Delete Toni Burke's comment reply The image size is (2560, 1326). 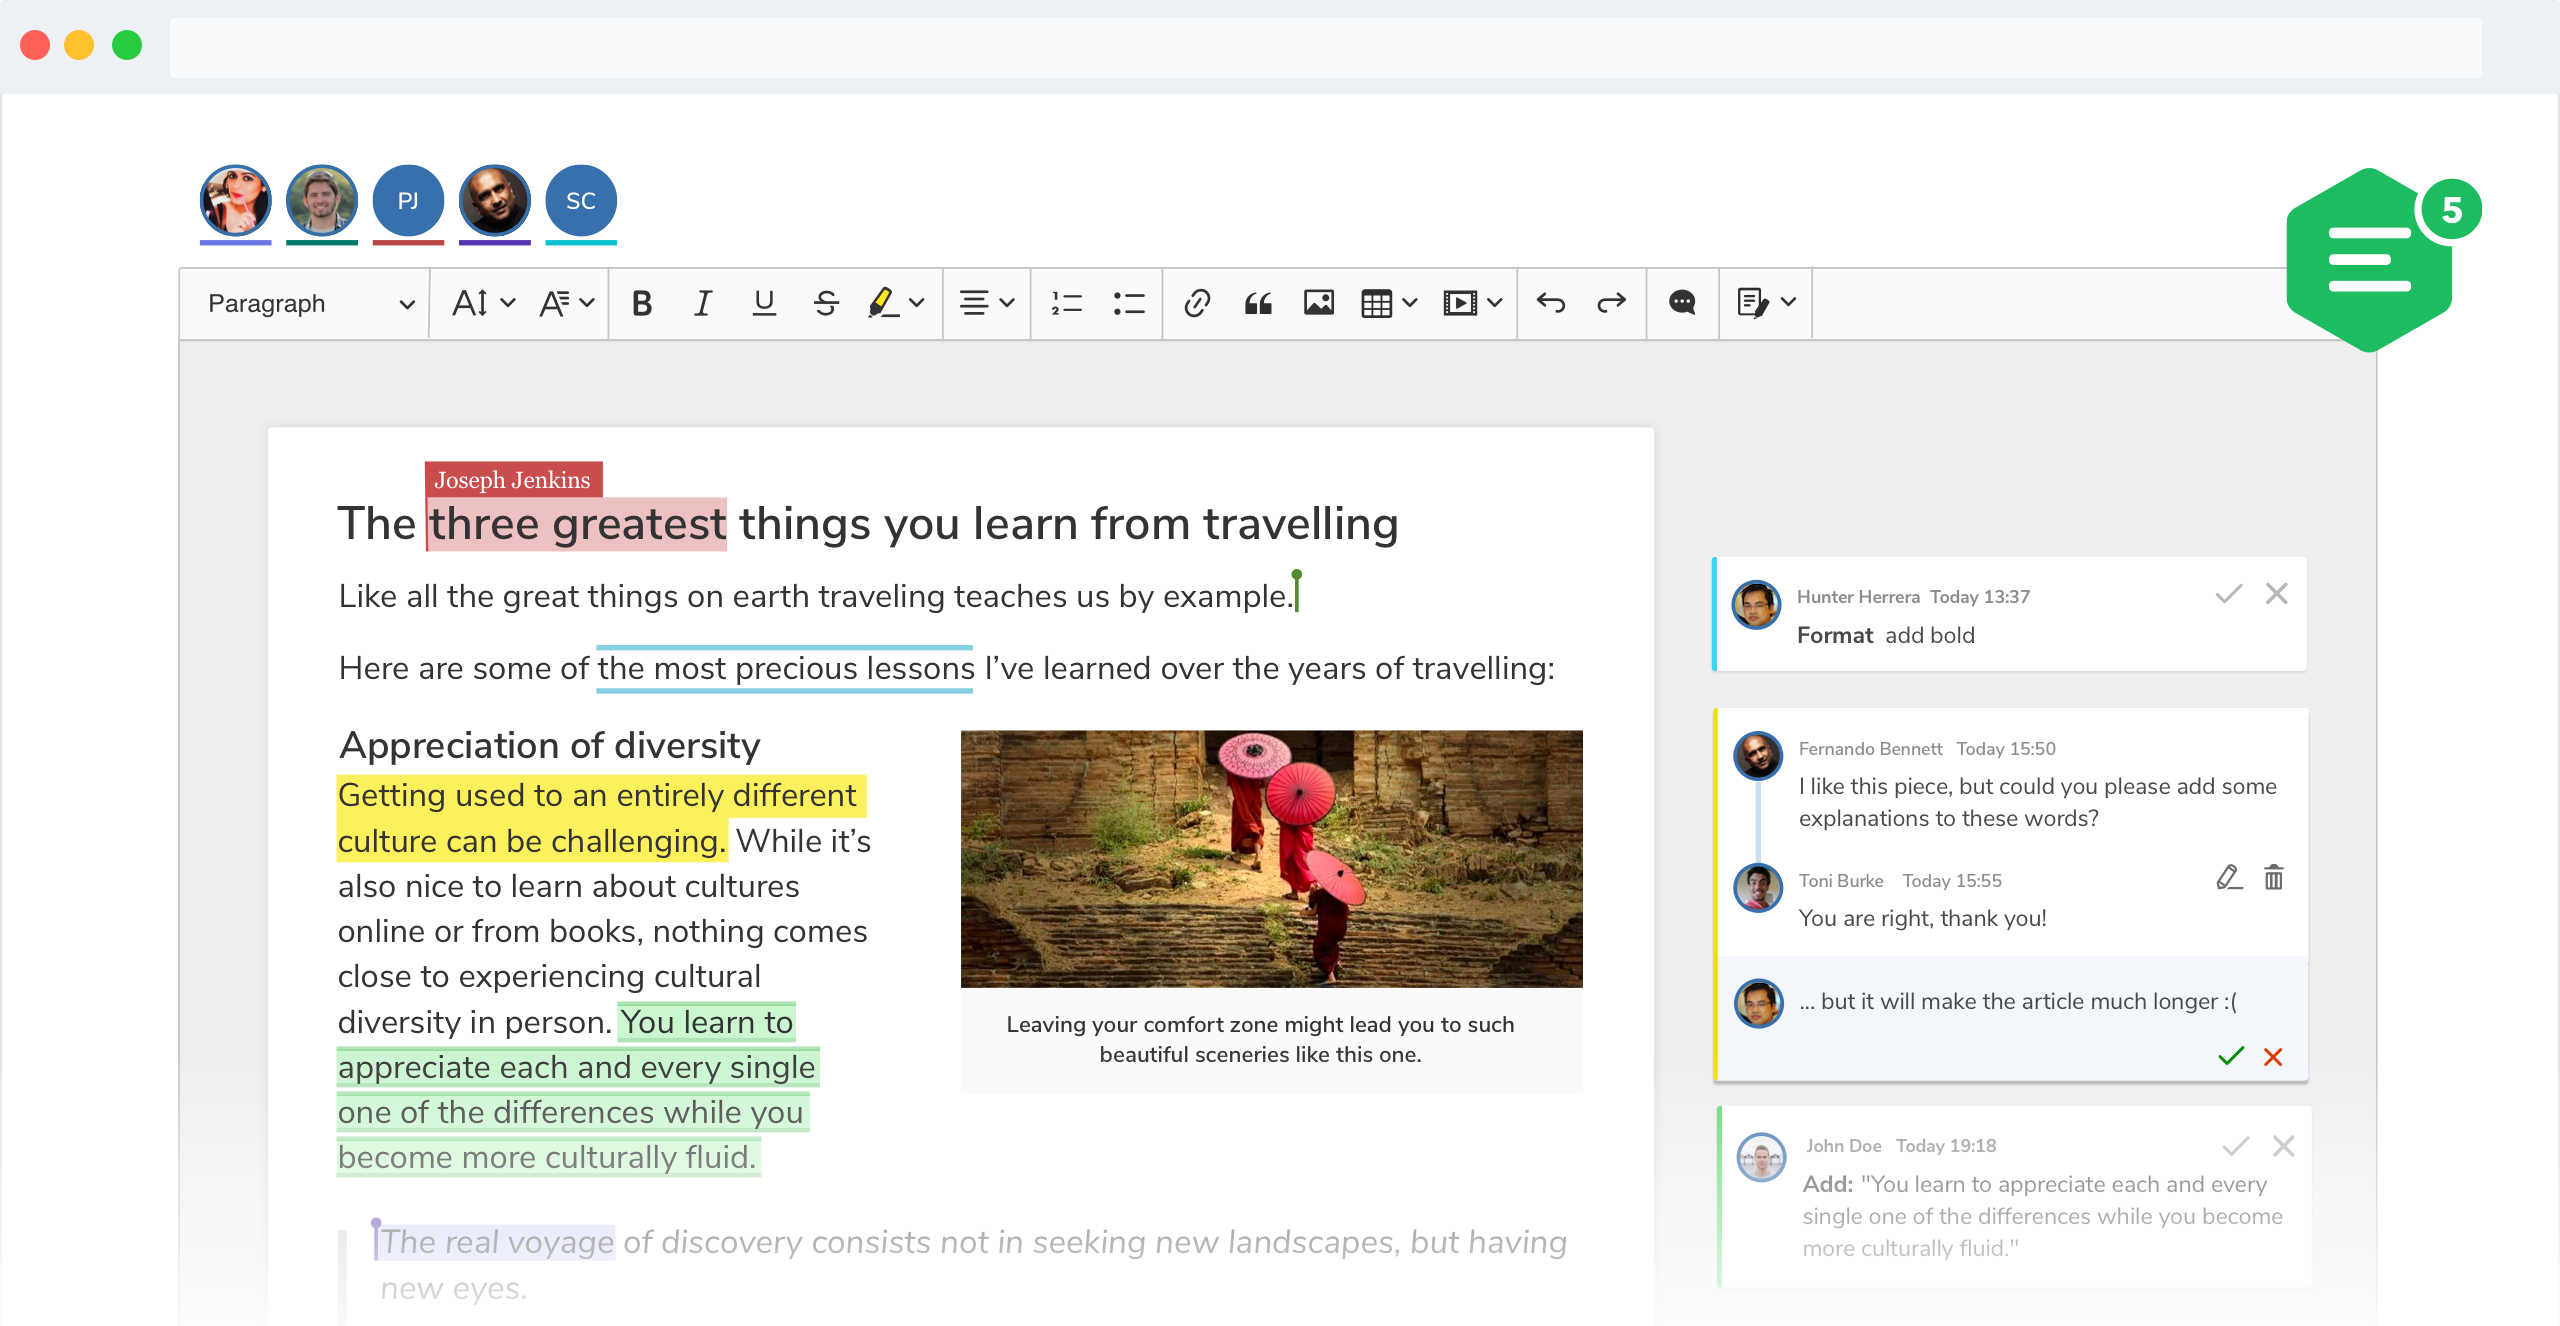tap(2274, 878)
